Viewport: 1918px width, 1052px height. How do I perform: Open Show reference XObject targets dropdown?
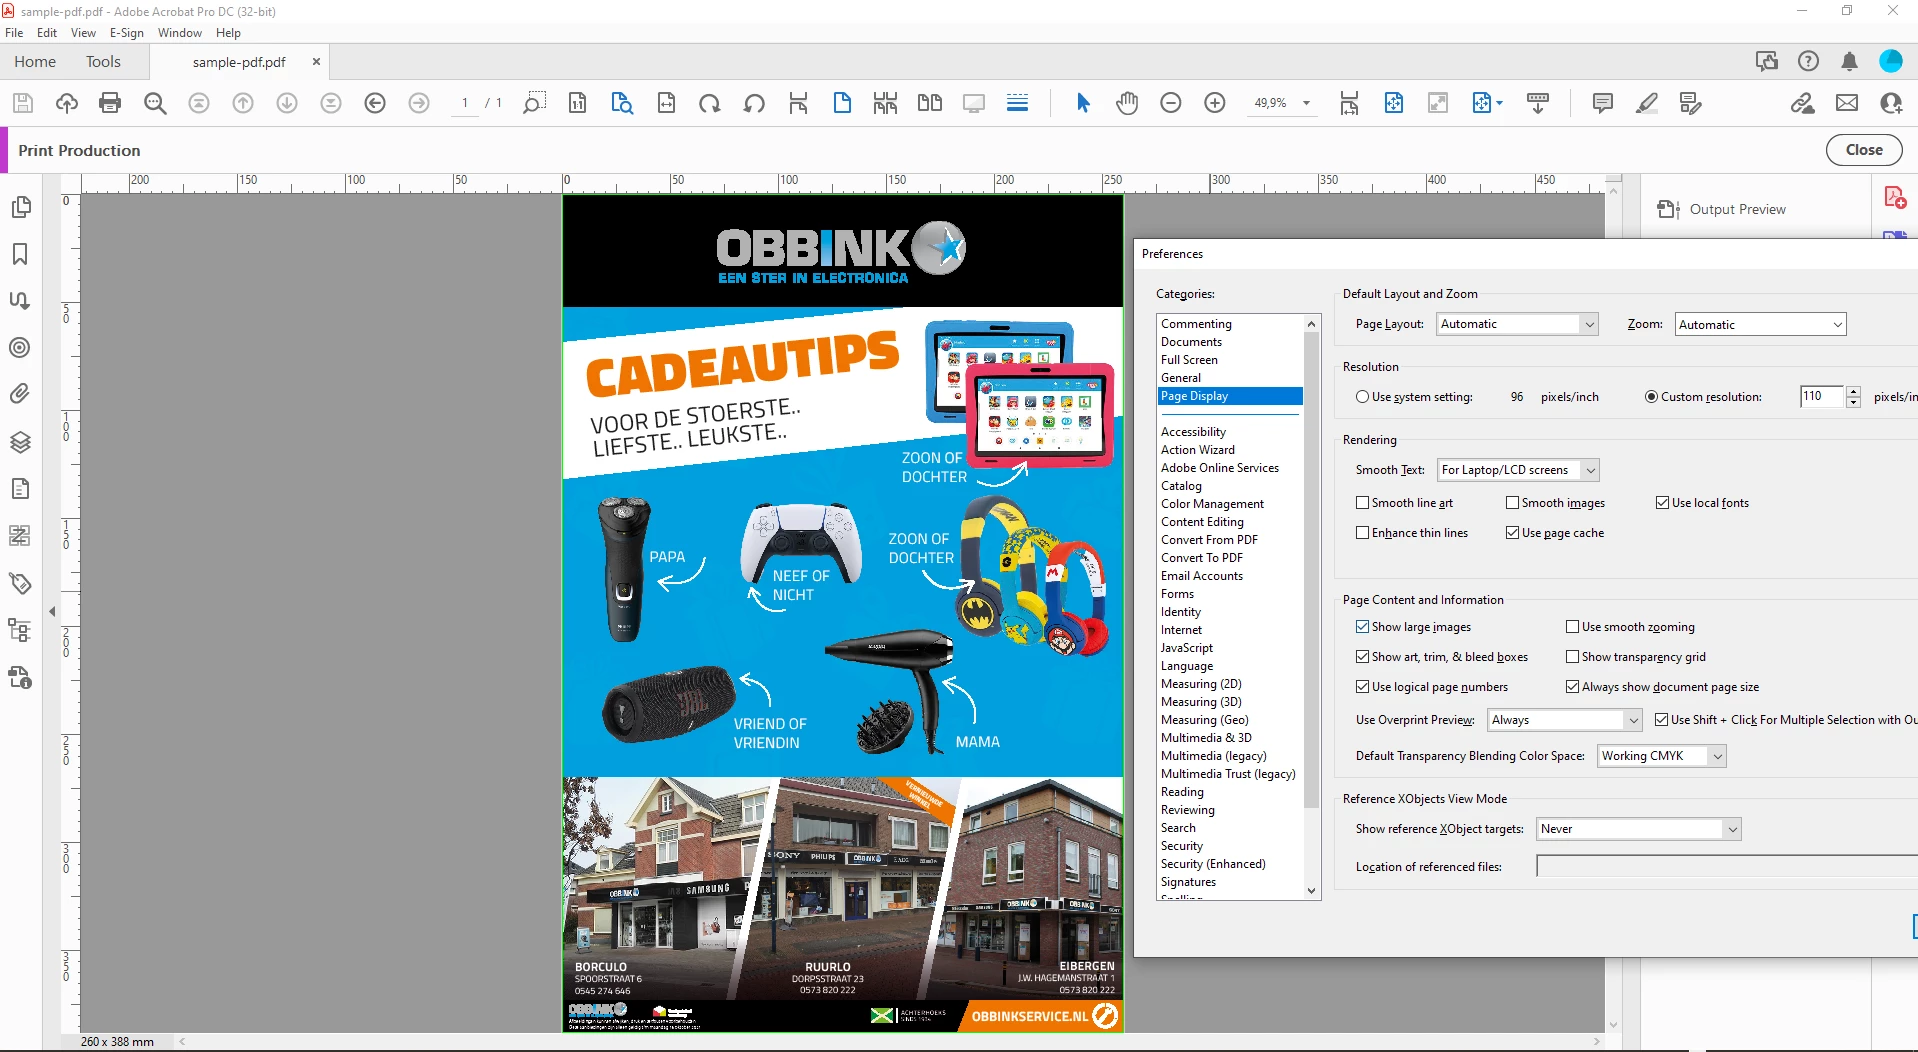point(1639,829)
